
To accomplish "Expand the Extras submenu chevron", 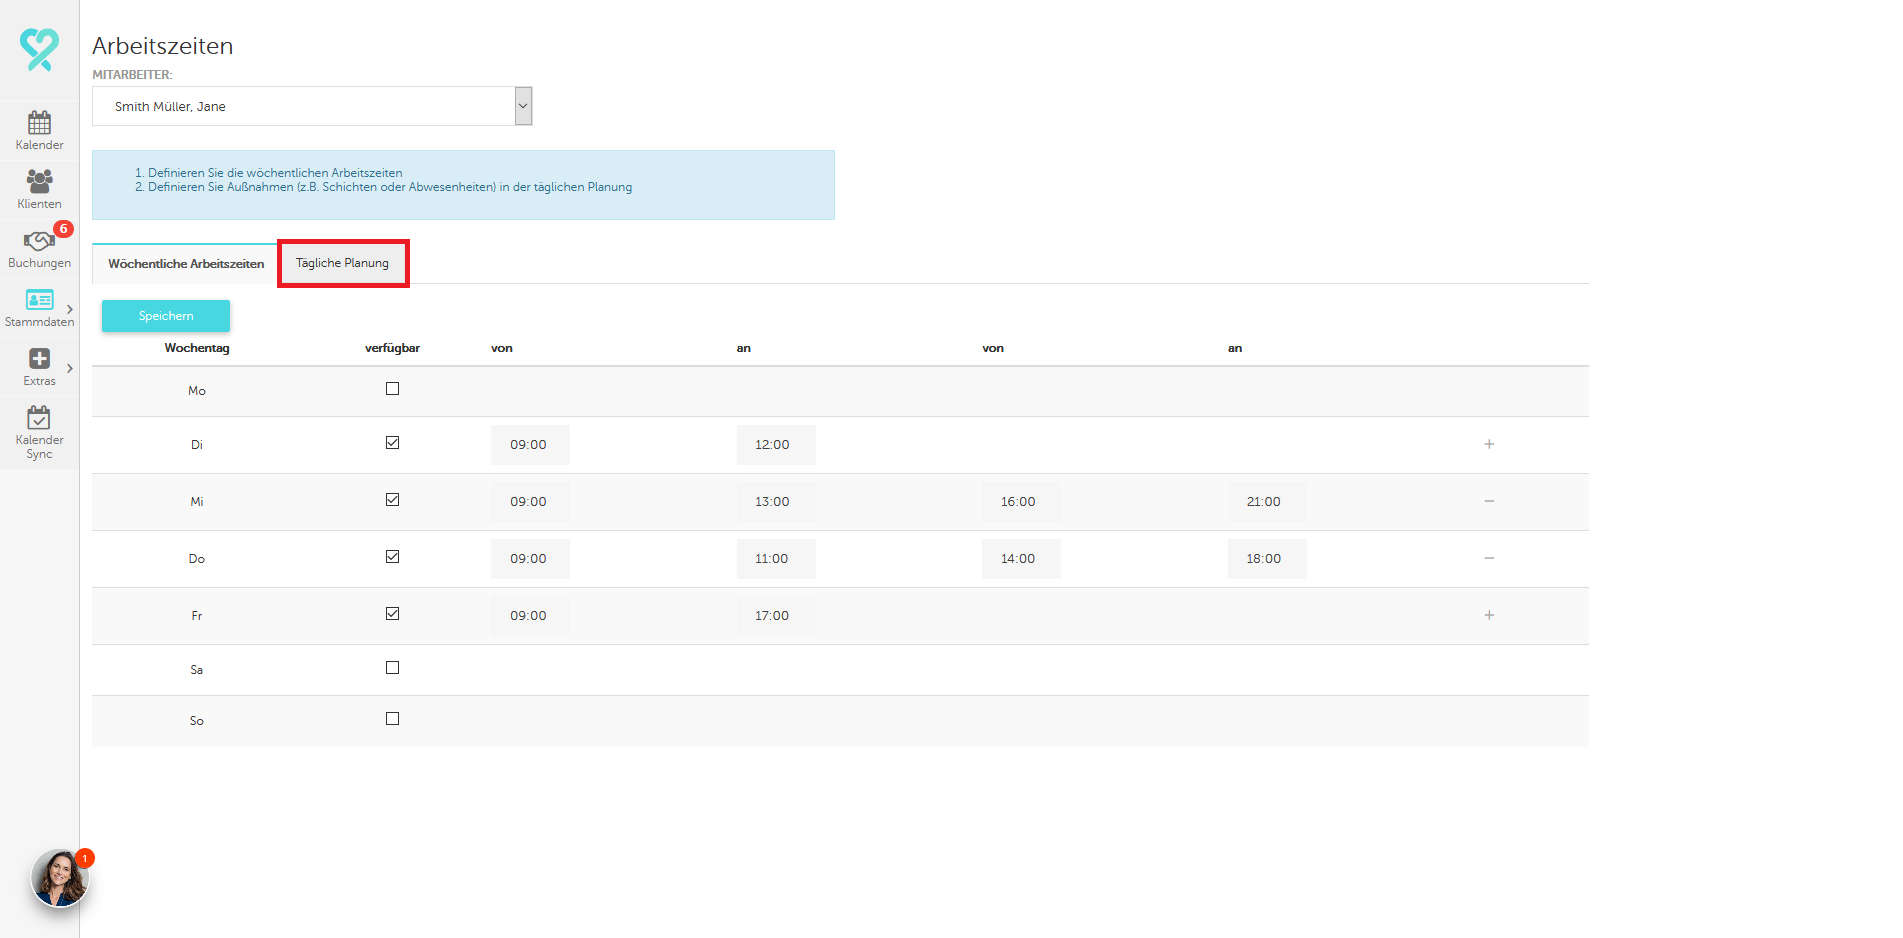I will (70, 368).
